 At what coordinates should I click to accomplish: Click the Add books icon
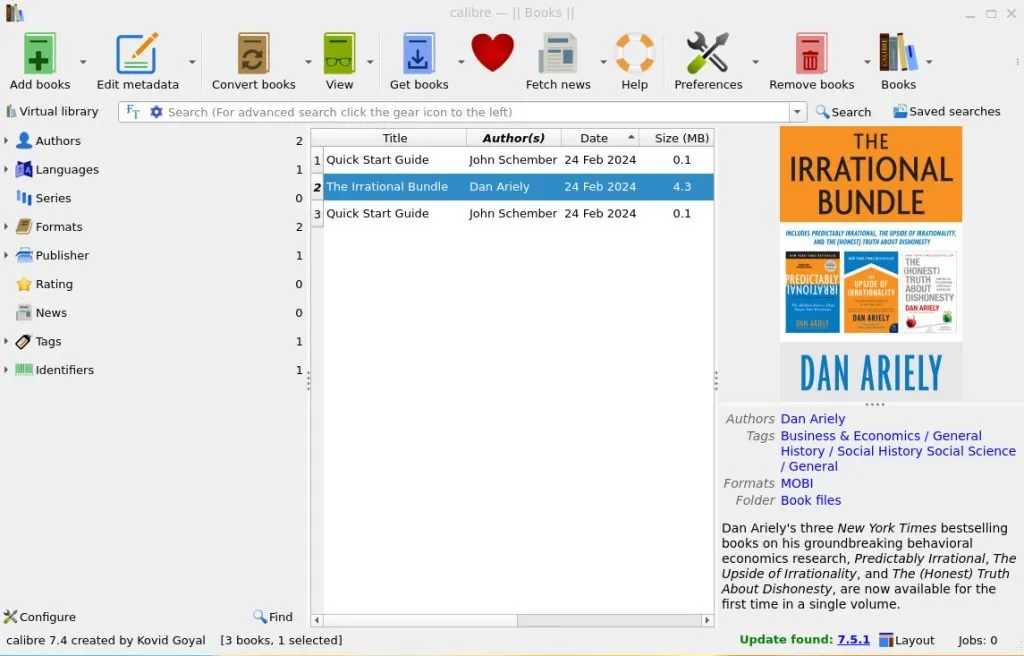point(39,54)
